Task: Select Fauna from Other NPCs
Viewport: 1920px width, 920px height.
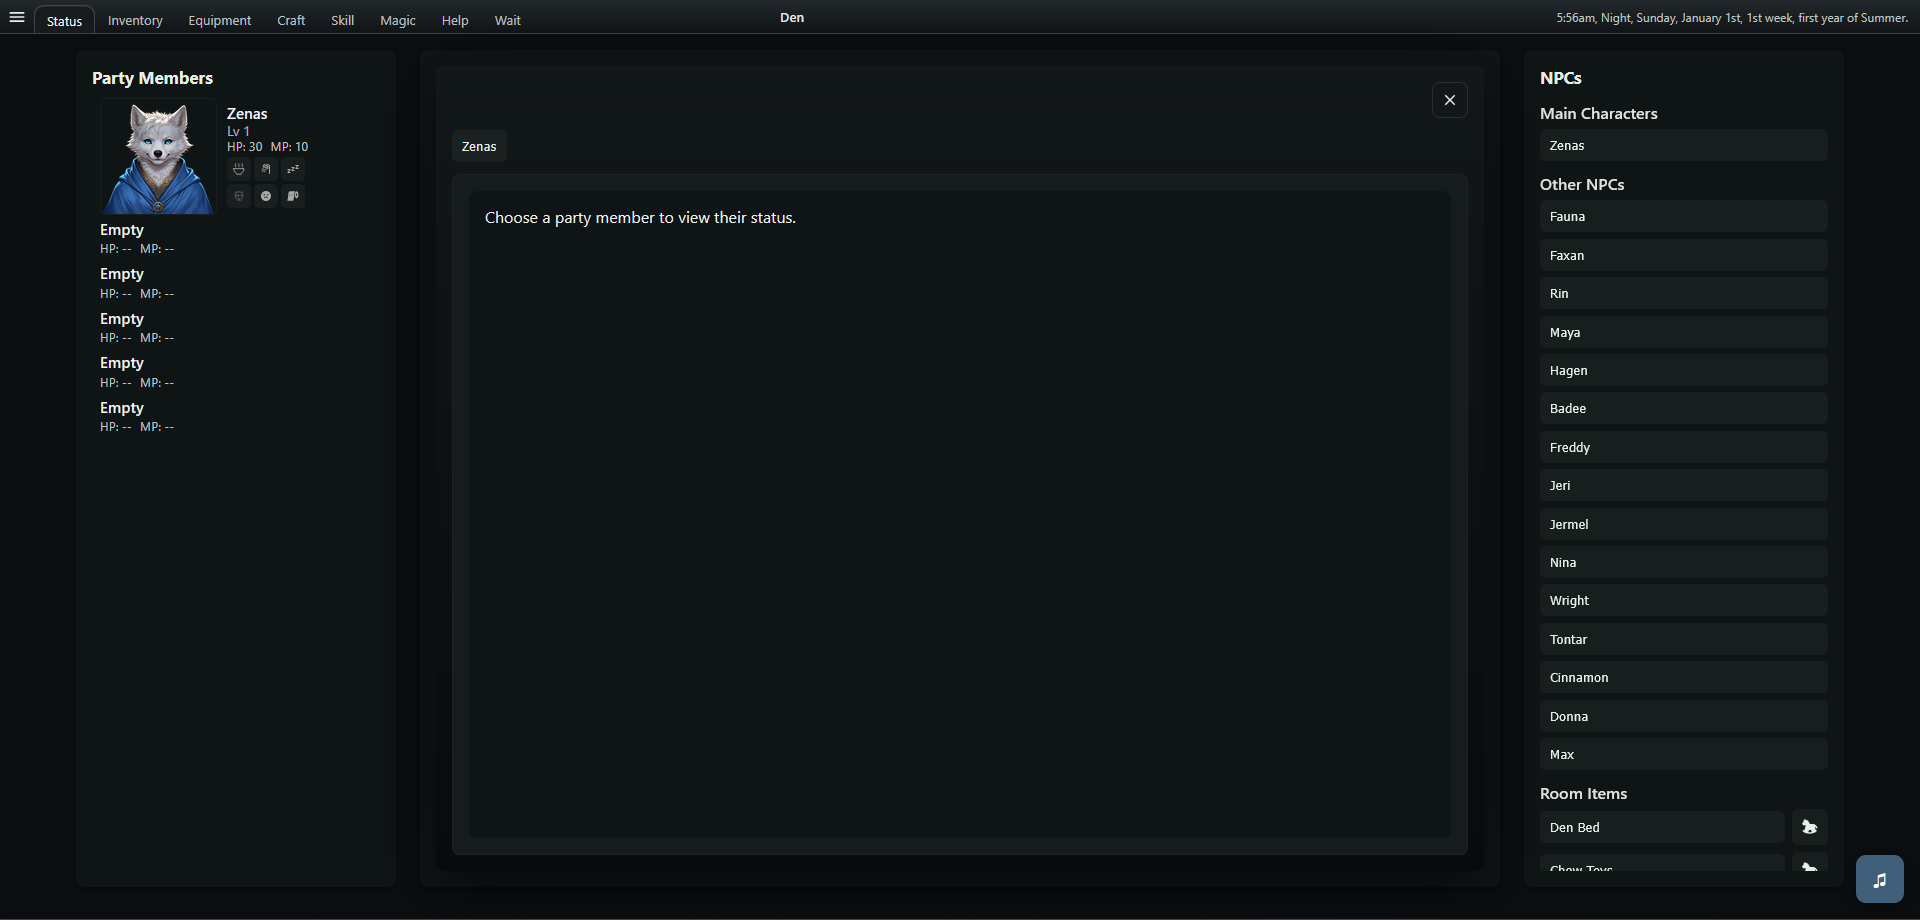Action: tap(1683, 217)
